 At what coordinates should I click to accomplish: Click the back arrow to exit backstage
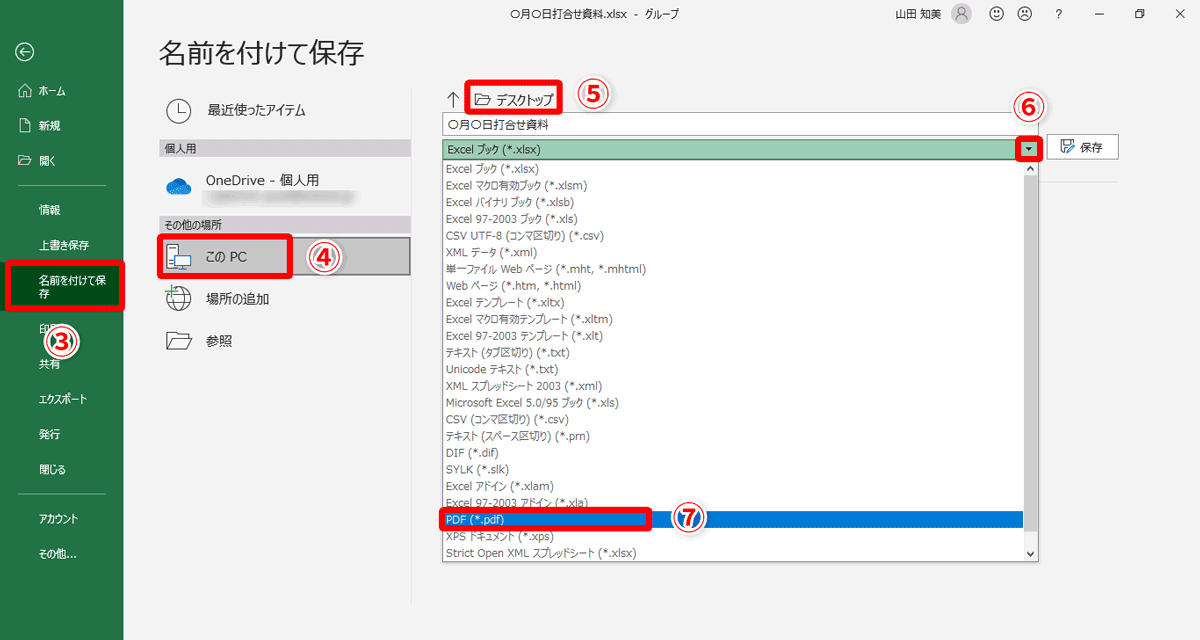point(24,52)
